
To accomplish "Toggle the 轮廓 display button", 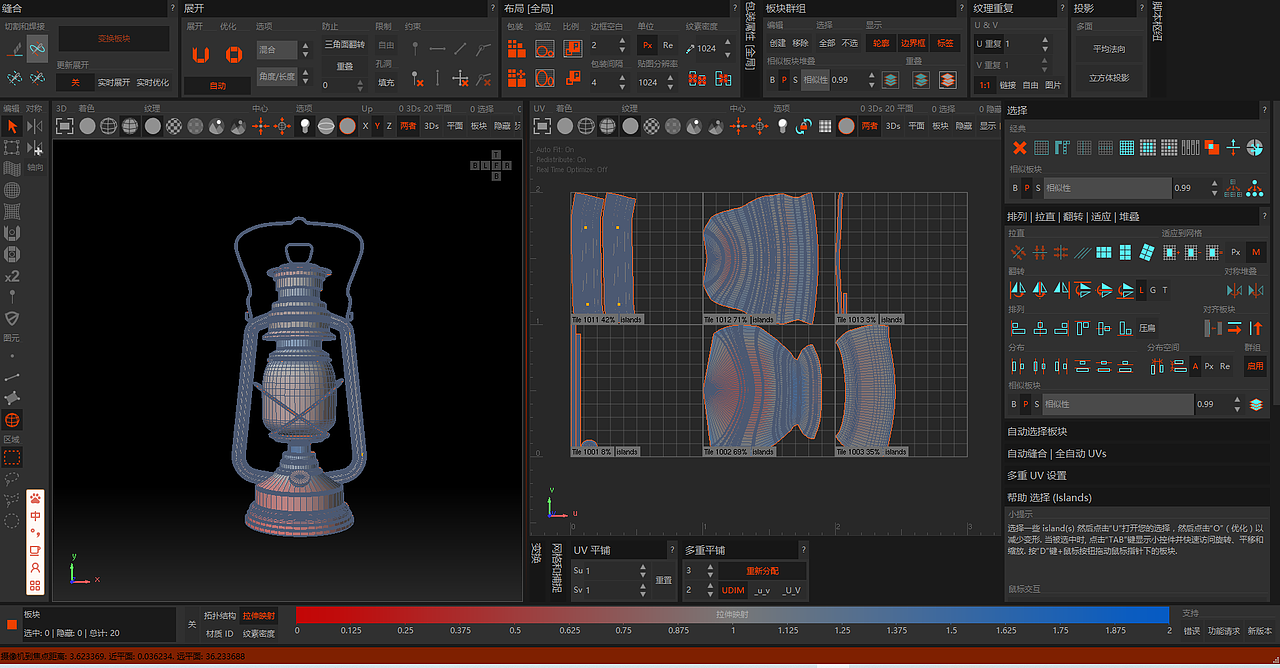I will 880,44.
